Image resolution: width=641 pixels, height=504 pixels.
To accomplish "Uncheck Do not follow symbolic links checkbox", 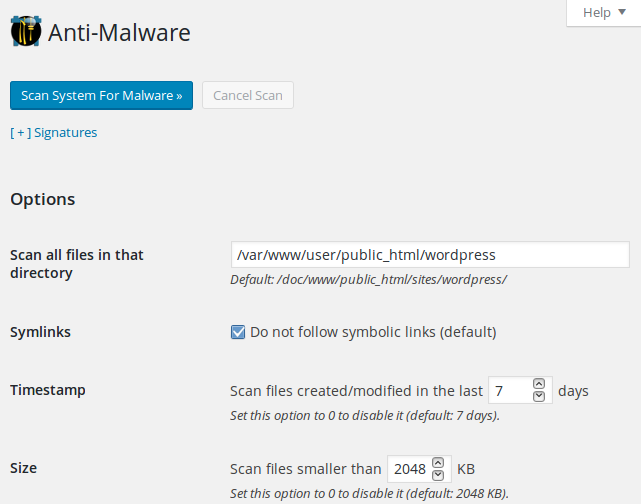I will pos(238,332).
